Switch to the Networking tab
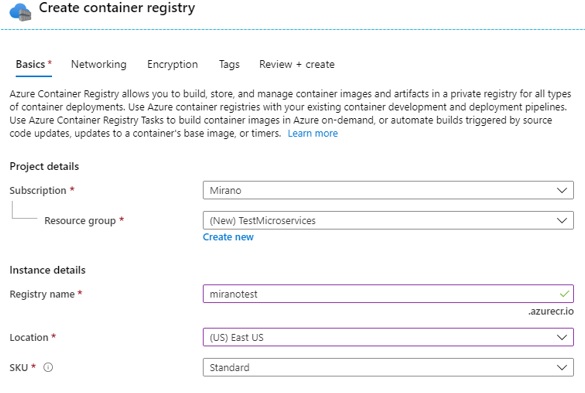The width and height of the screenshot is (585, 393). [99, 64]
